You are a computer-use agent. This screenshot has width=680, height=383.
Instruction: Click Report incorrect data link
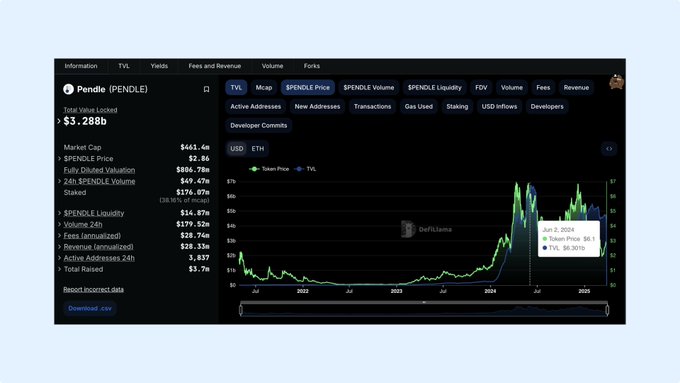click(93, 289)
